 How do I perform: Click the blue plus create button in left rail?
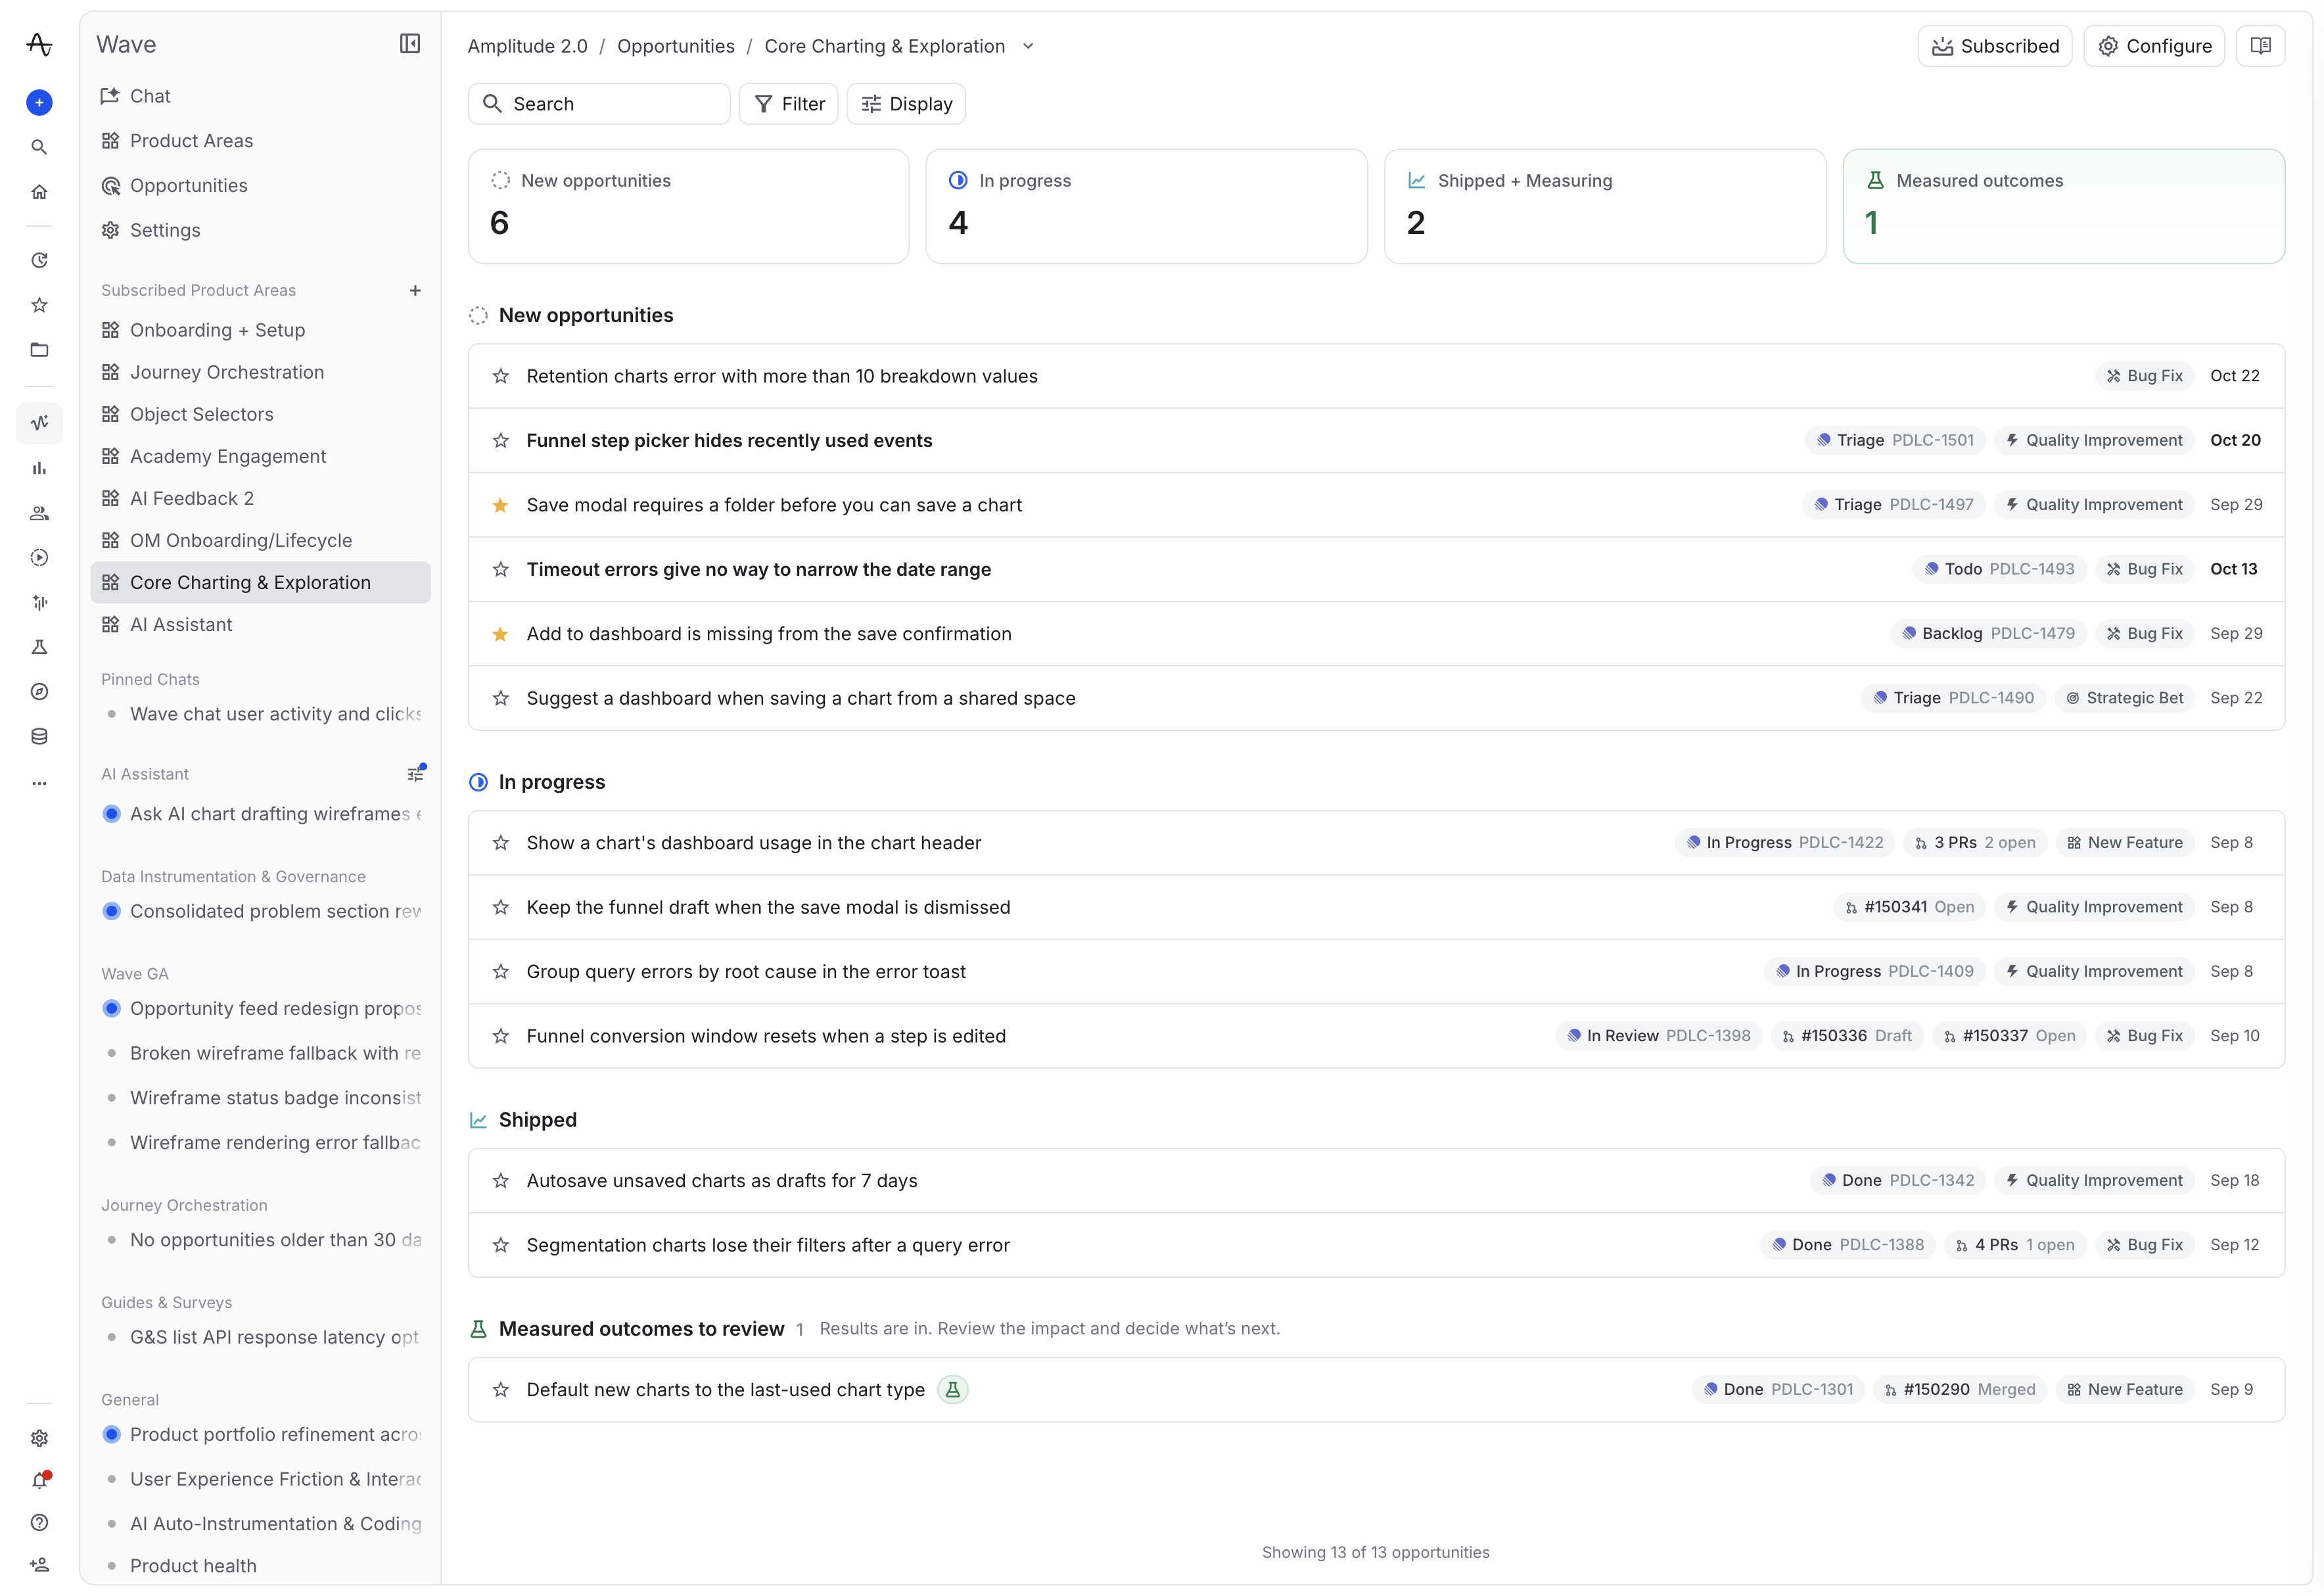(x=39, y=102)
